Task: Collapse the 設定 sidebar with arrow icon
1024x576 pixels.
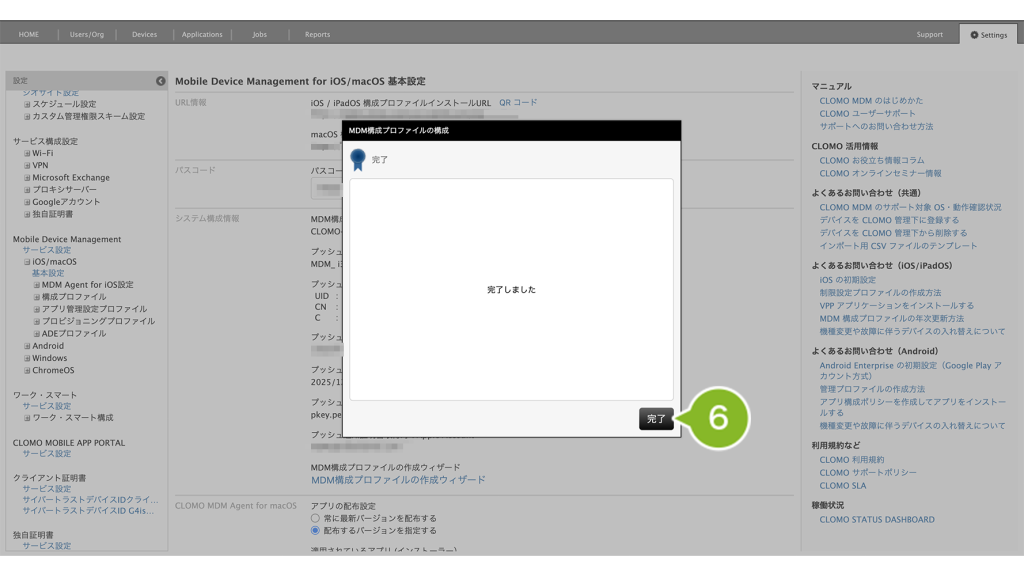Action: click(161, 80)
